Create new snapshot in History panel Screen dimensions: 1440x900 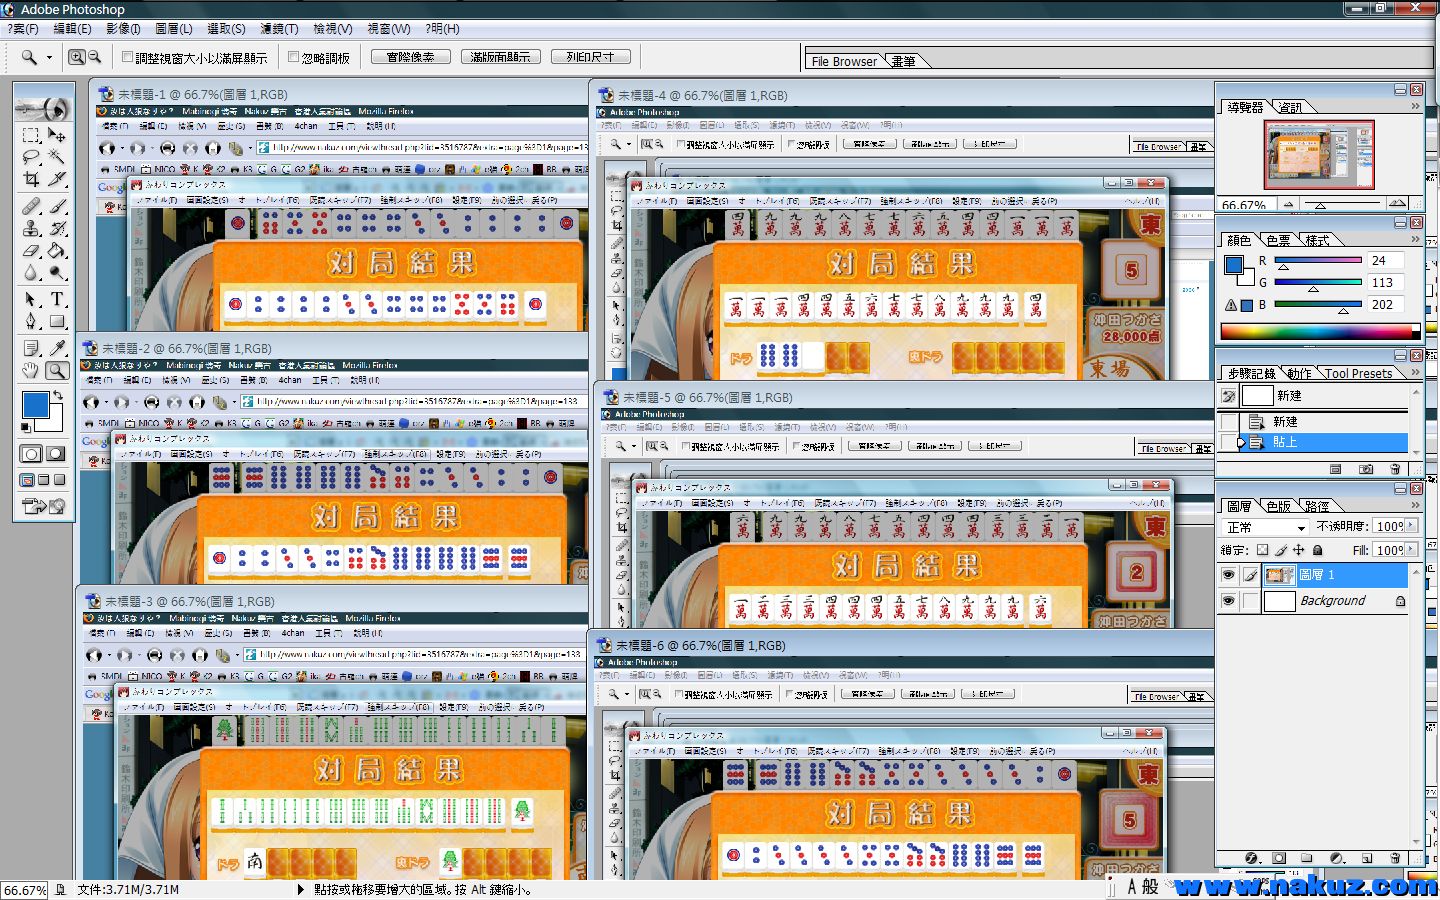click(1366, 469)
